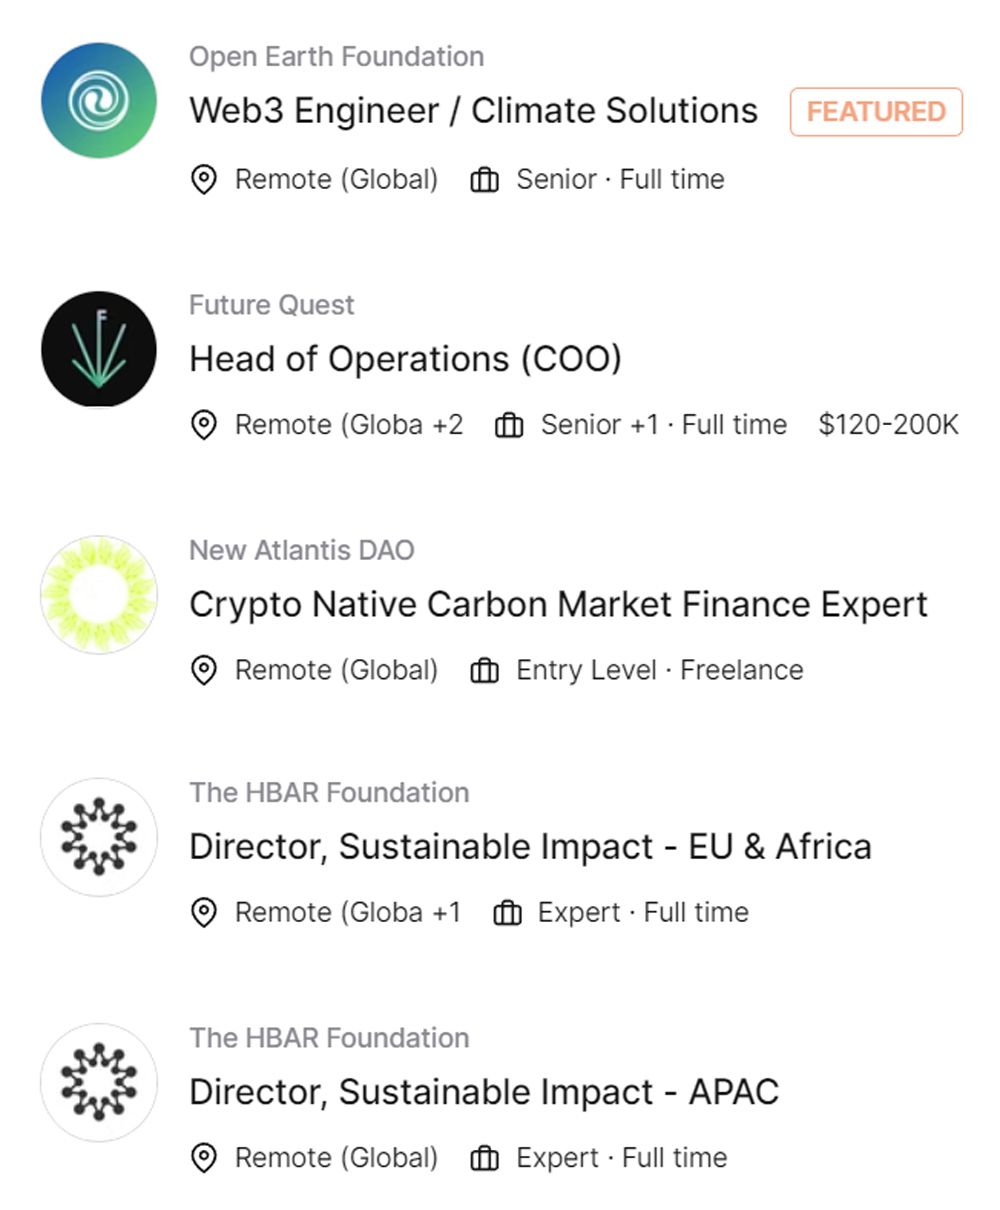This screenshot has width=1000, height=1210.
Task: Expand the +2 locations on Future Quest listing
Action: 447,425
